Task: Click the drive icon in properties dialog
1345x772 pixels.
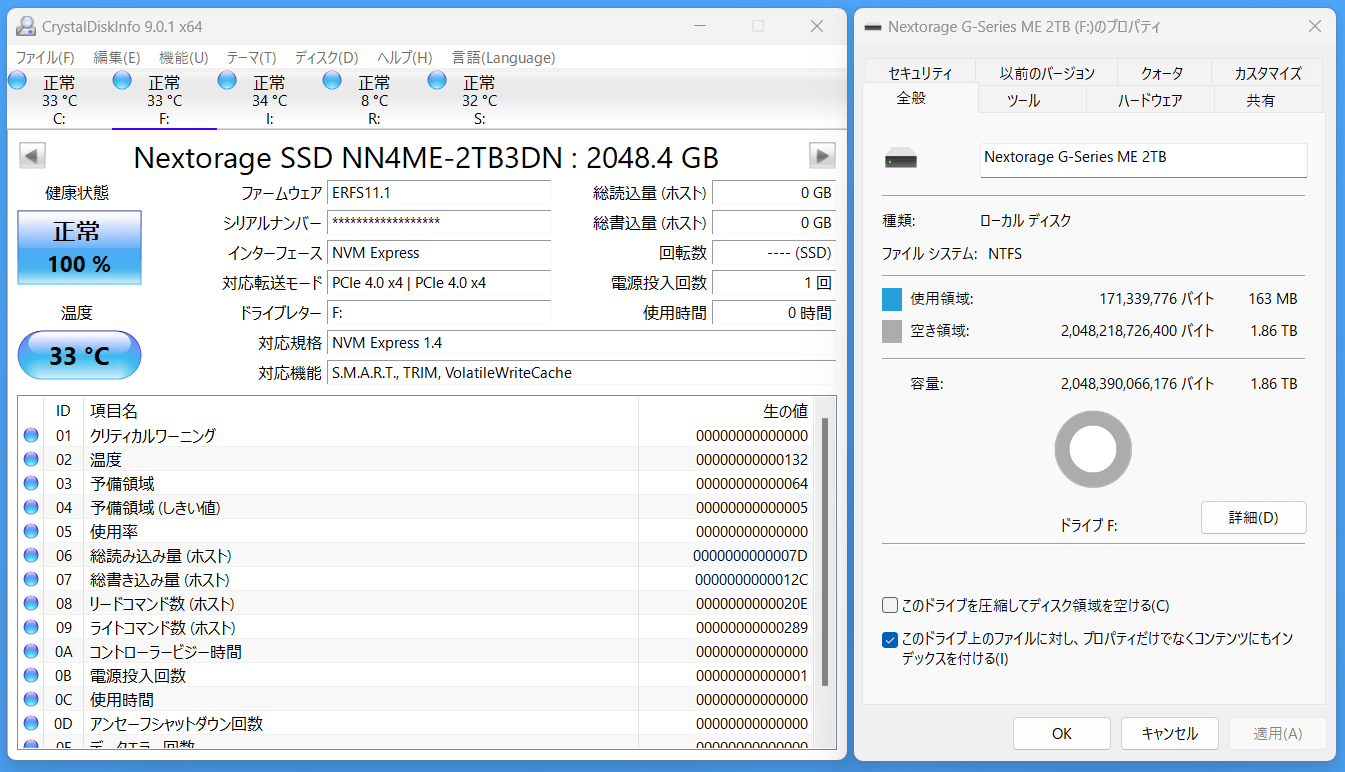Action: click(900, 159)
